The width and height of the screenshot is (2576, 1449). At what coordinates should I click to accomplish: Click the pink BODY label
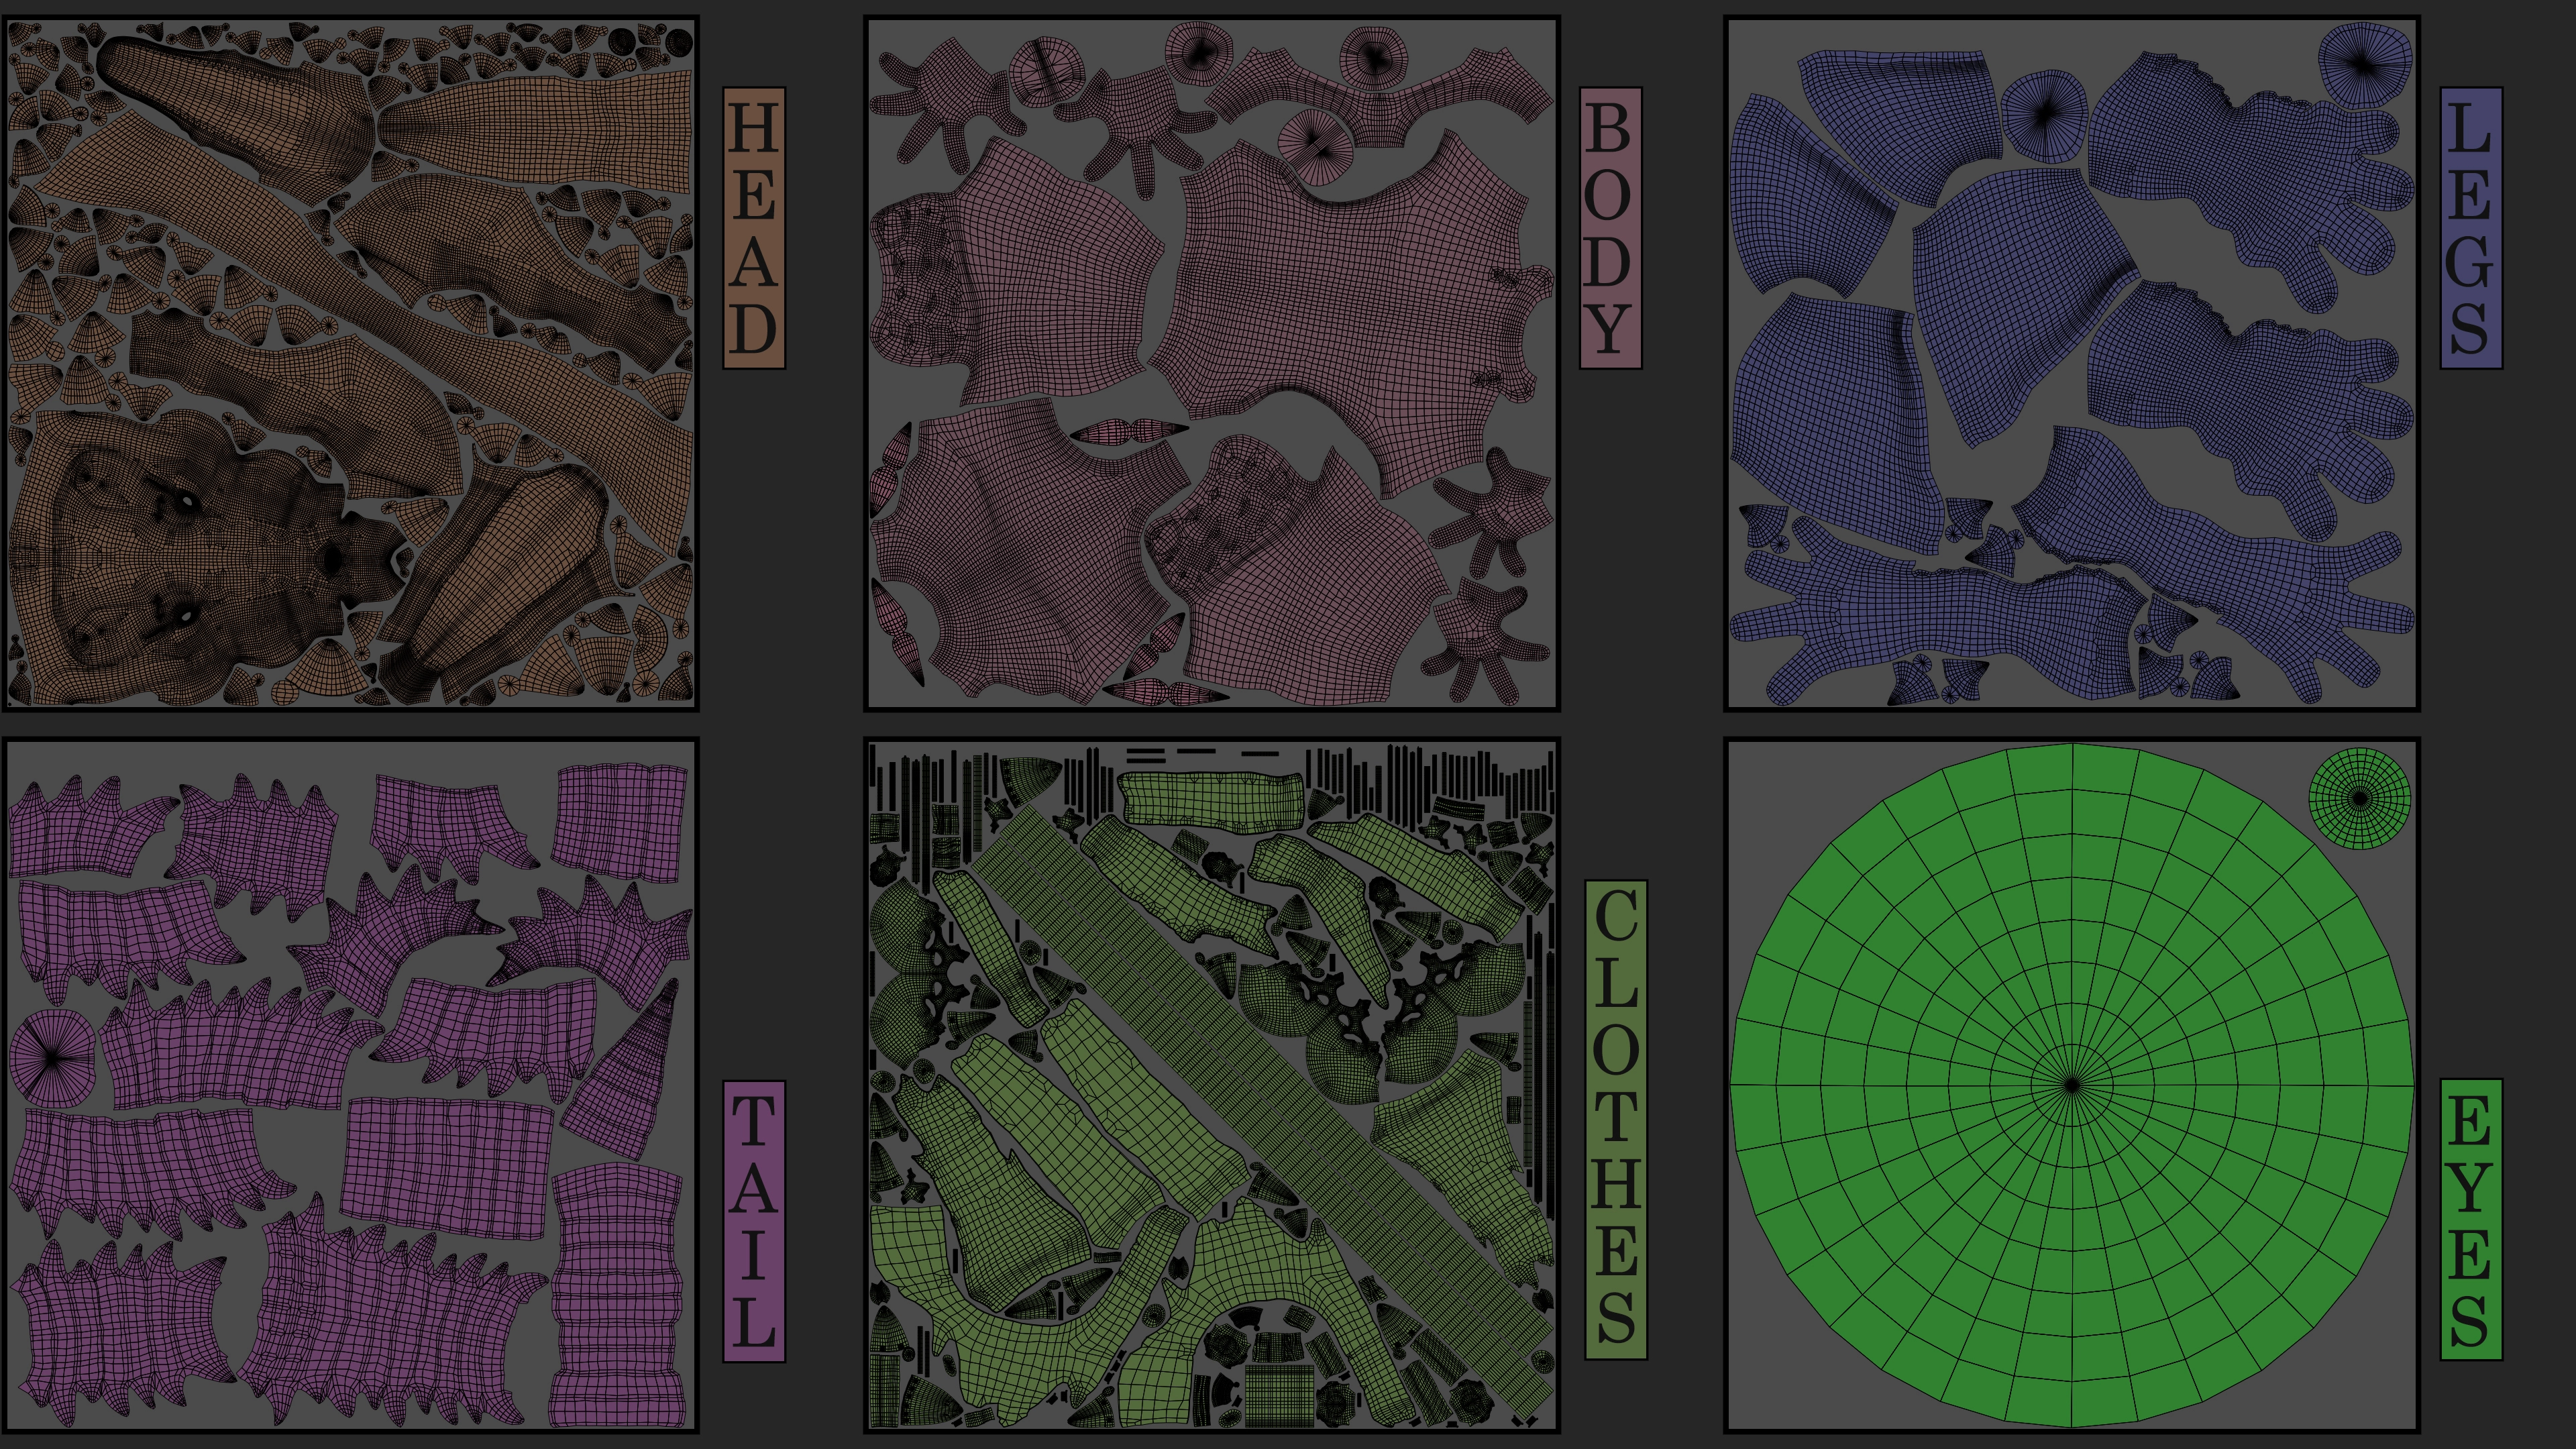(1610, 228)
